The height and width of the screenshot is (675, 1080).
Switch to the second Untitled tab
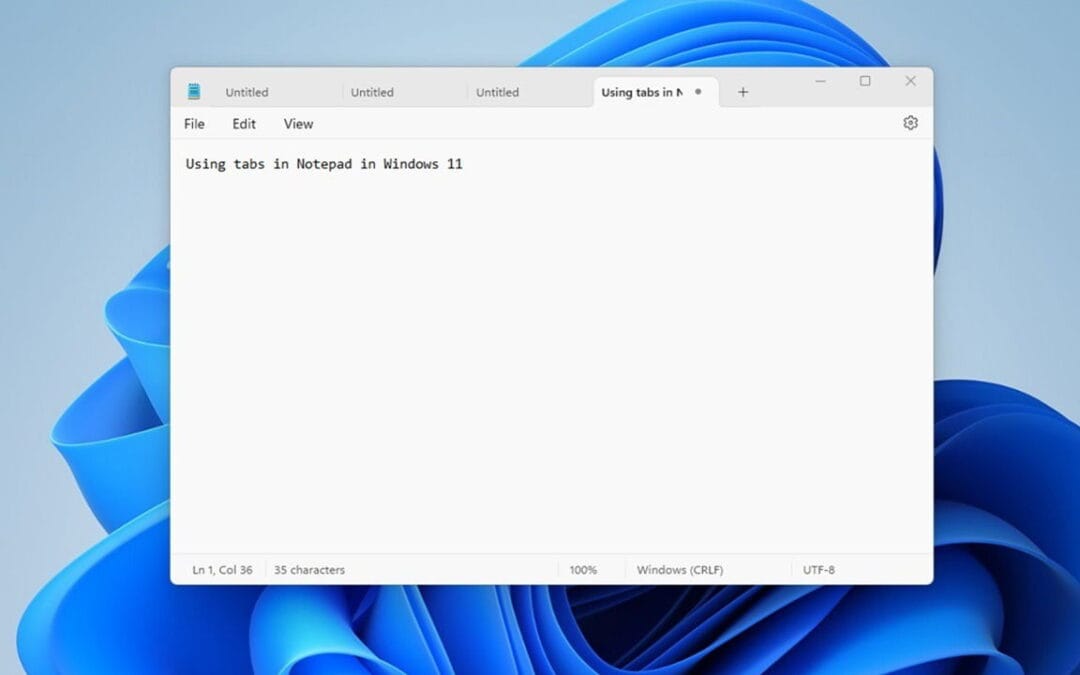(372, 91)
